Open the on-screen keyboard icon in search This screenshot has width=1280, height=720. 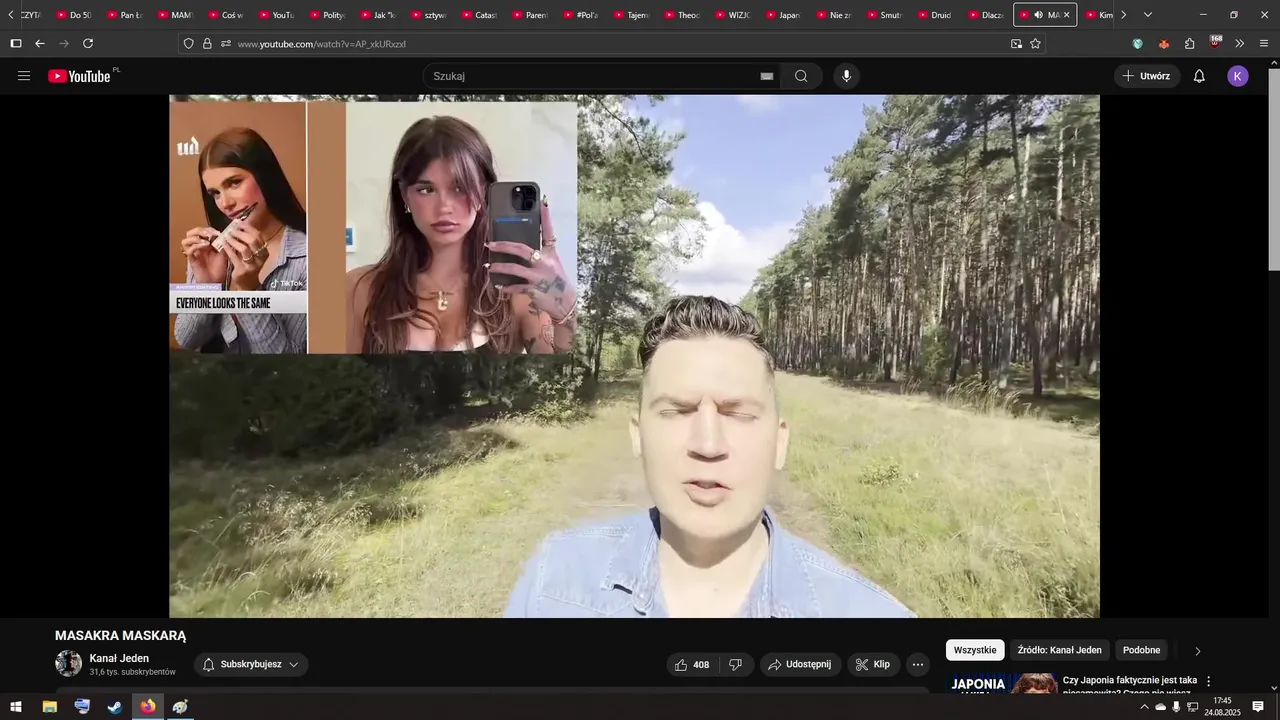[x=767, y=76]
